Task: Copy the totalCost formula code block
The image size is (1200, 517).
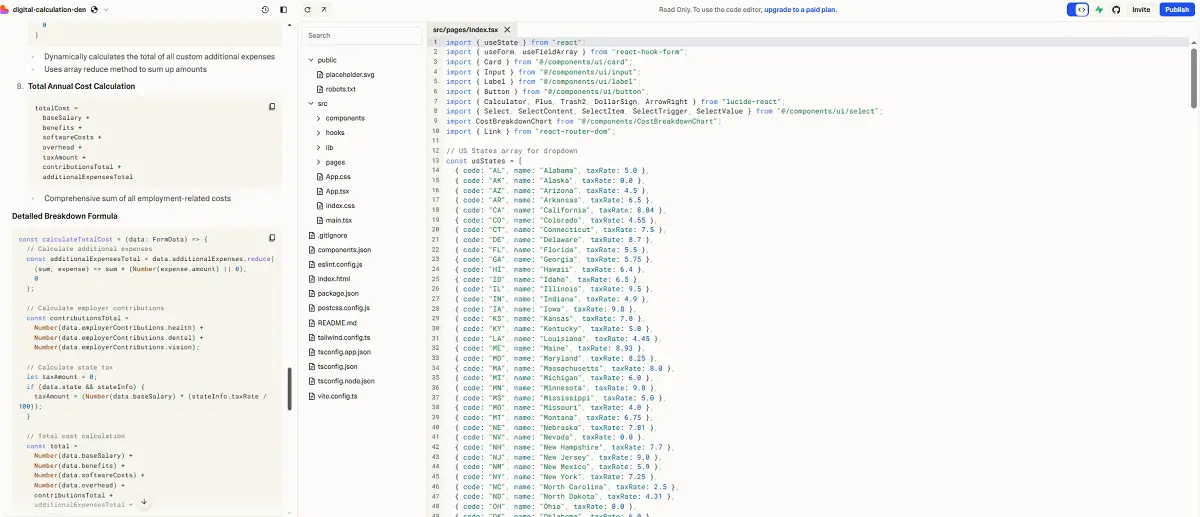Action: tap(272, 107)
